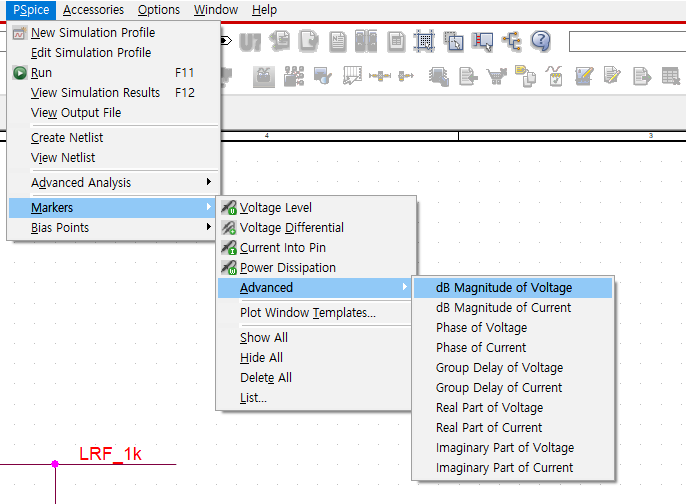
Task: Click the Cross Reference parts icon
Action: pyautogui.click(x=366, y=42)
